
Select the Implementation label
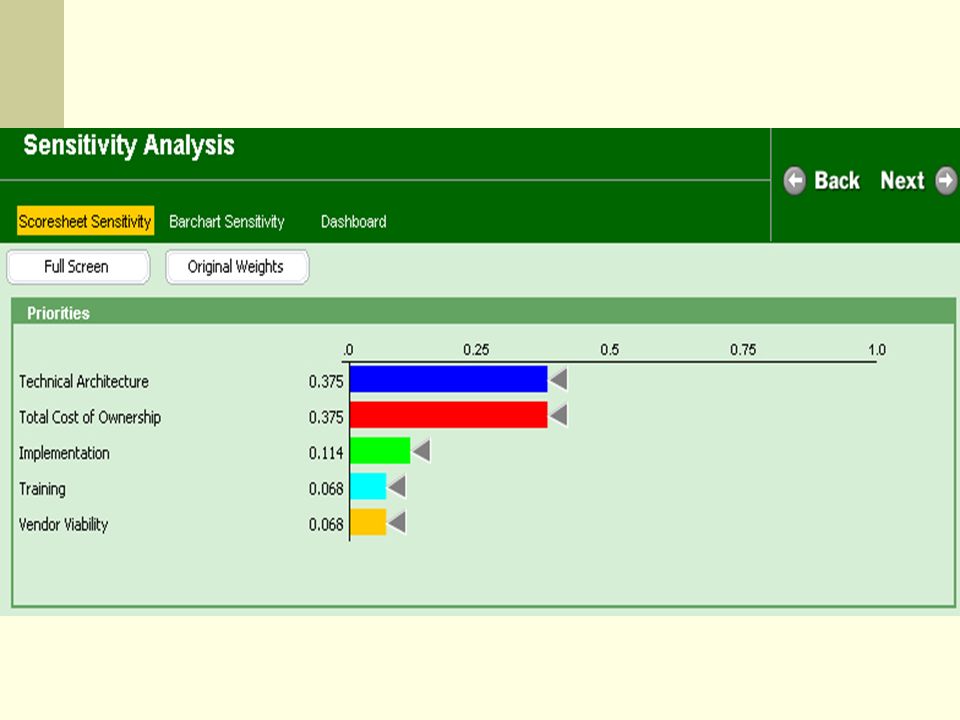(x=64, y=453)
